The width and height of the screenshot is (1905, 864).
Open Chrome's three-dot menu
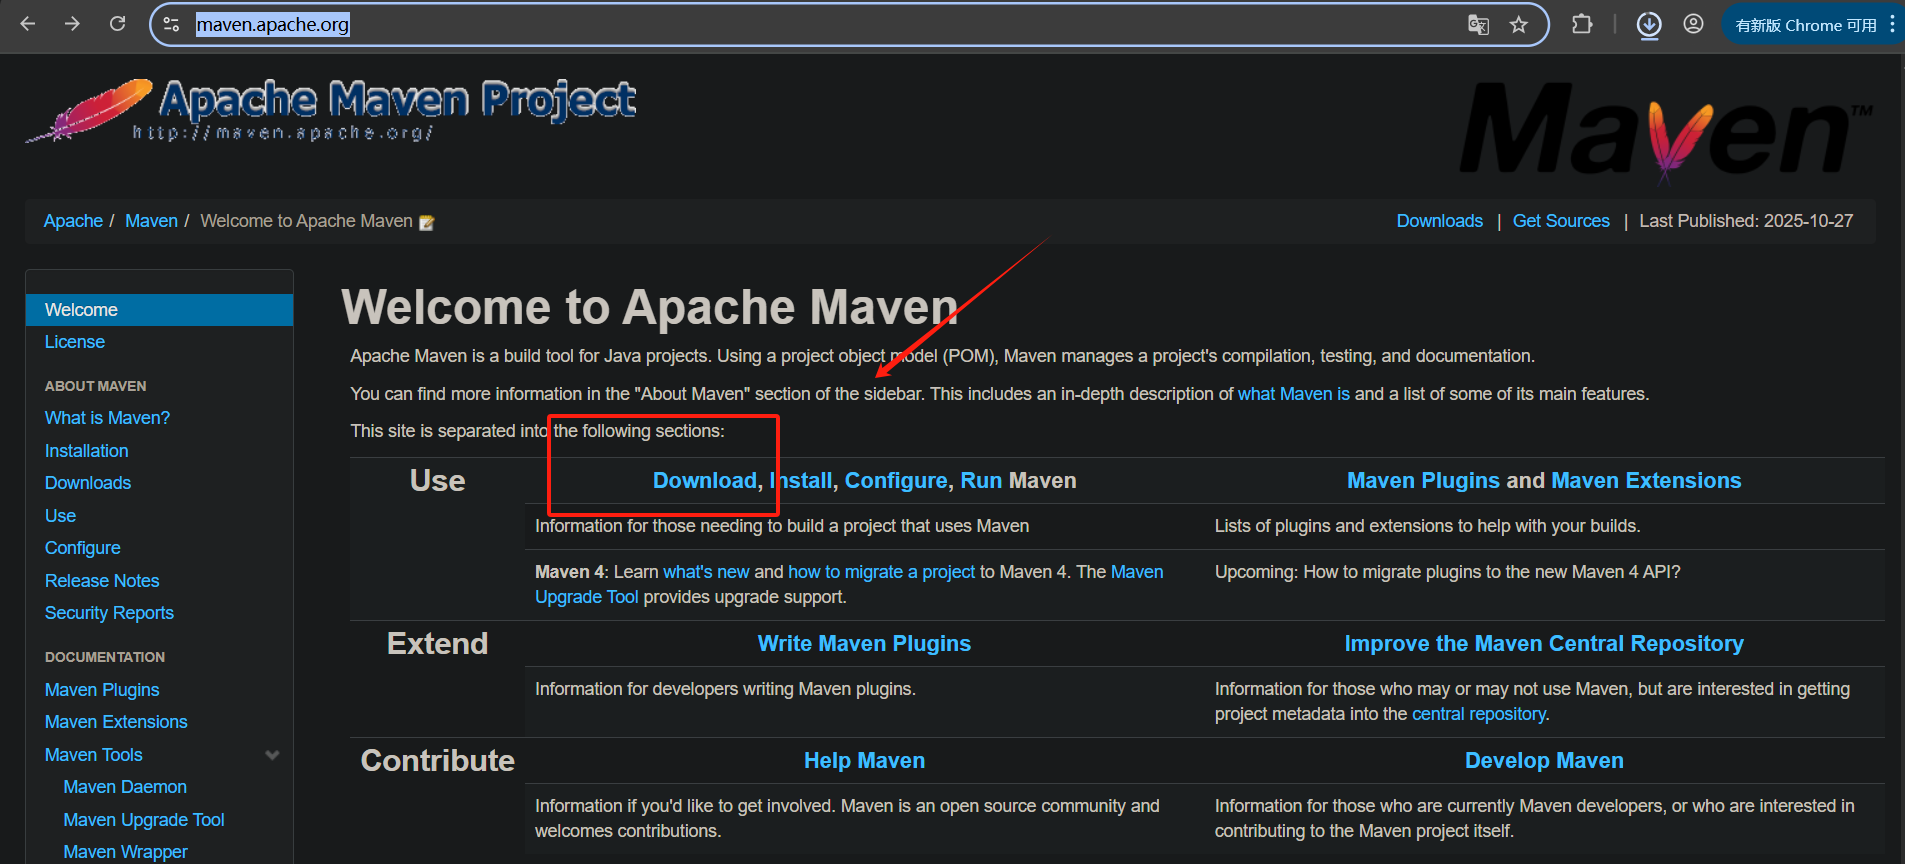click(1892, 25)
